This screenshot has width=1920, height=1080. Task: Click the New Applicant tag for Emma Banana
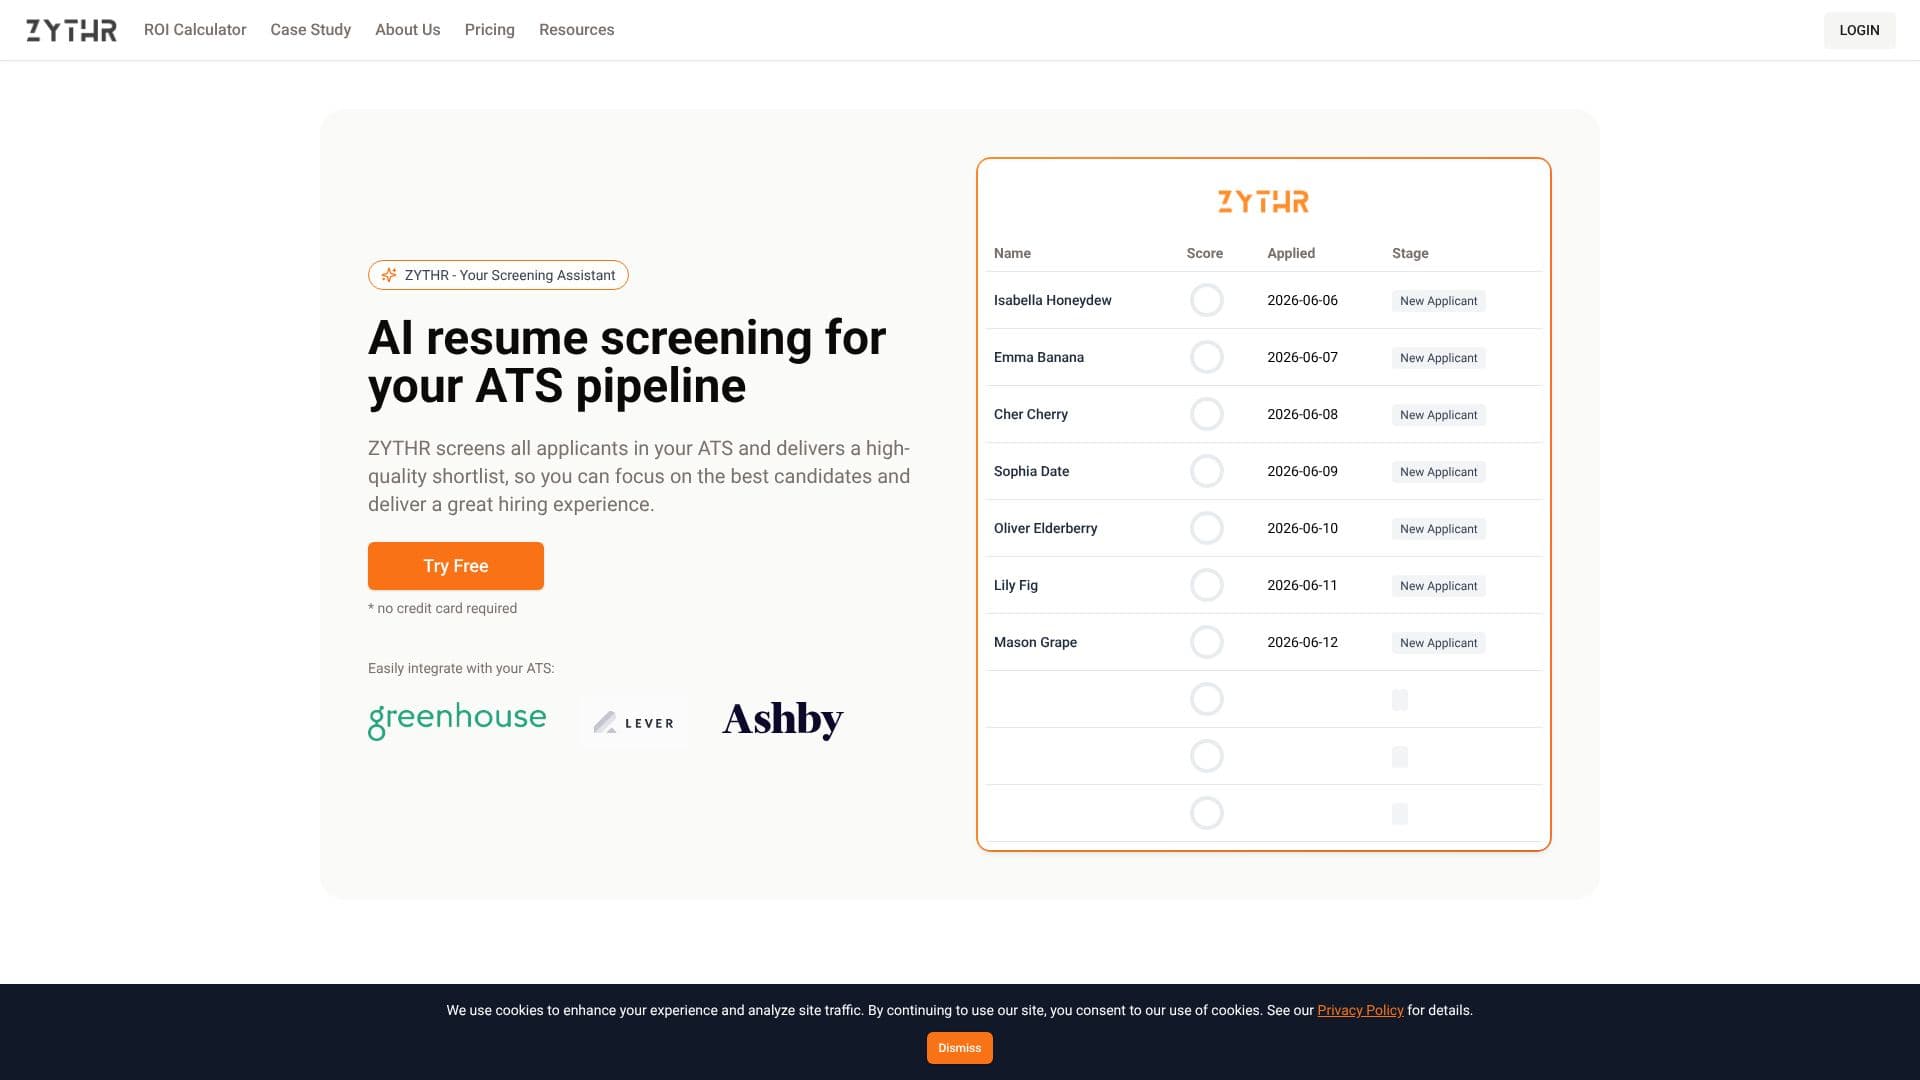(x=1438, y=358)
